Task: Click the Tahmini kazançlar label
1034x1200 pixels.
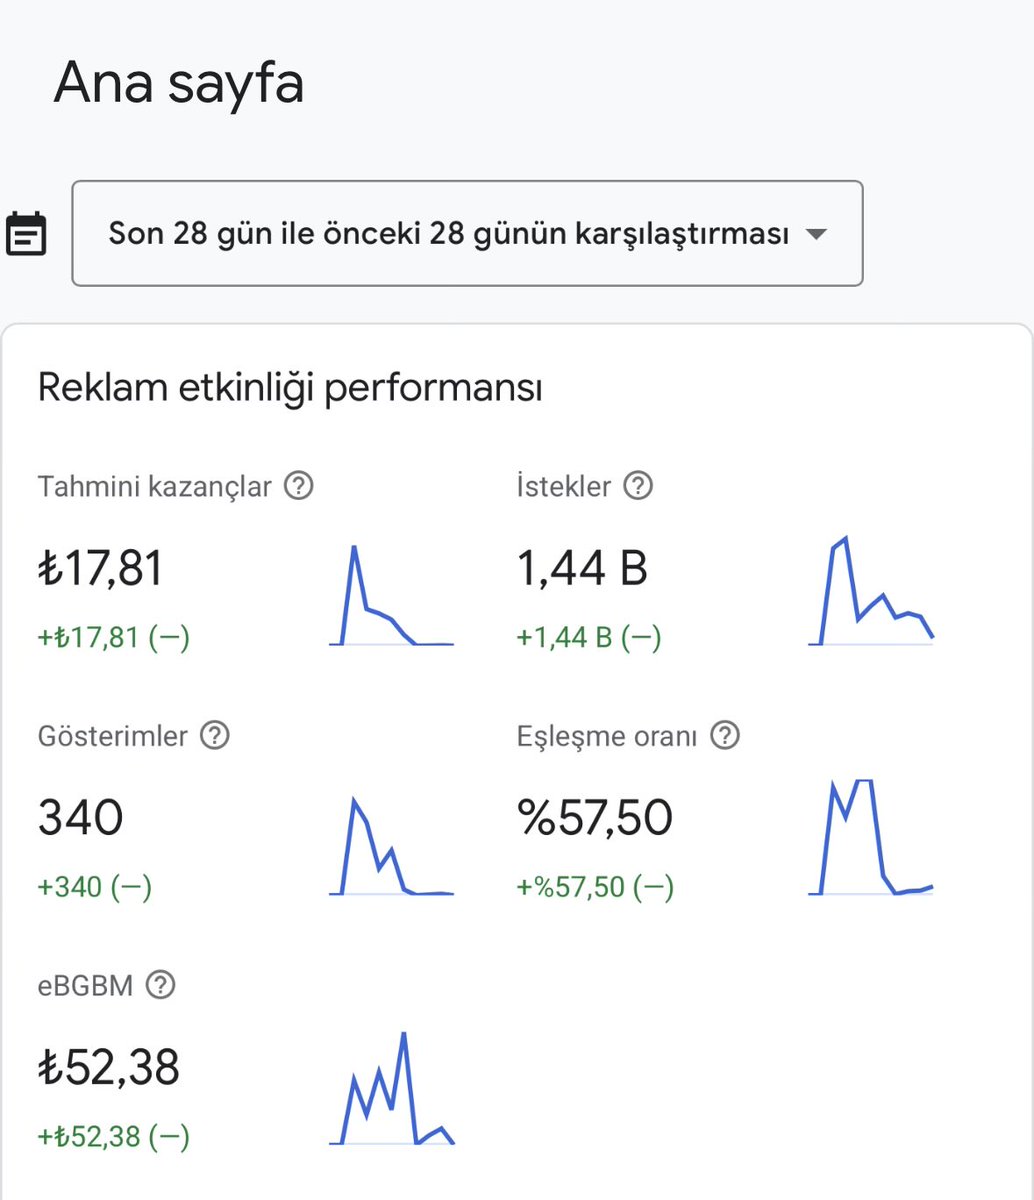Action: tap(155, 487)
